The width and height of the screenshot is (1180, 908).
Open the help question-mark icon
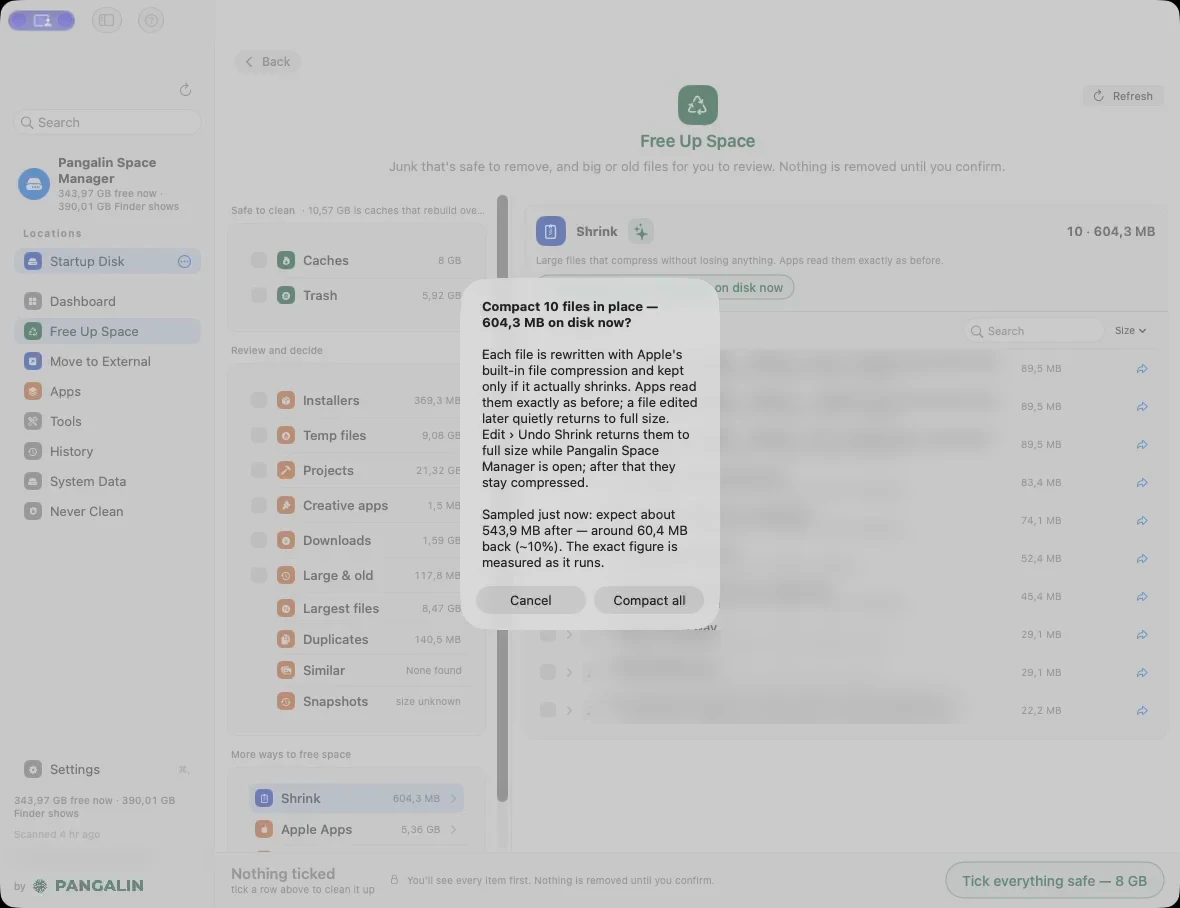coord(151,20)
